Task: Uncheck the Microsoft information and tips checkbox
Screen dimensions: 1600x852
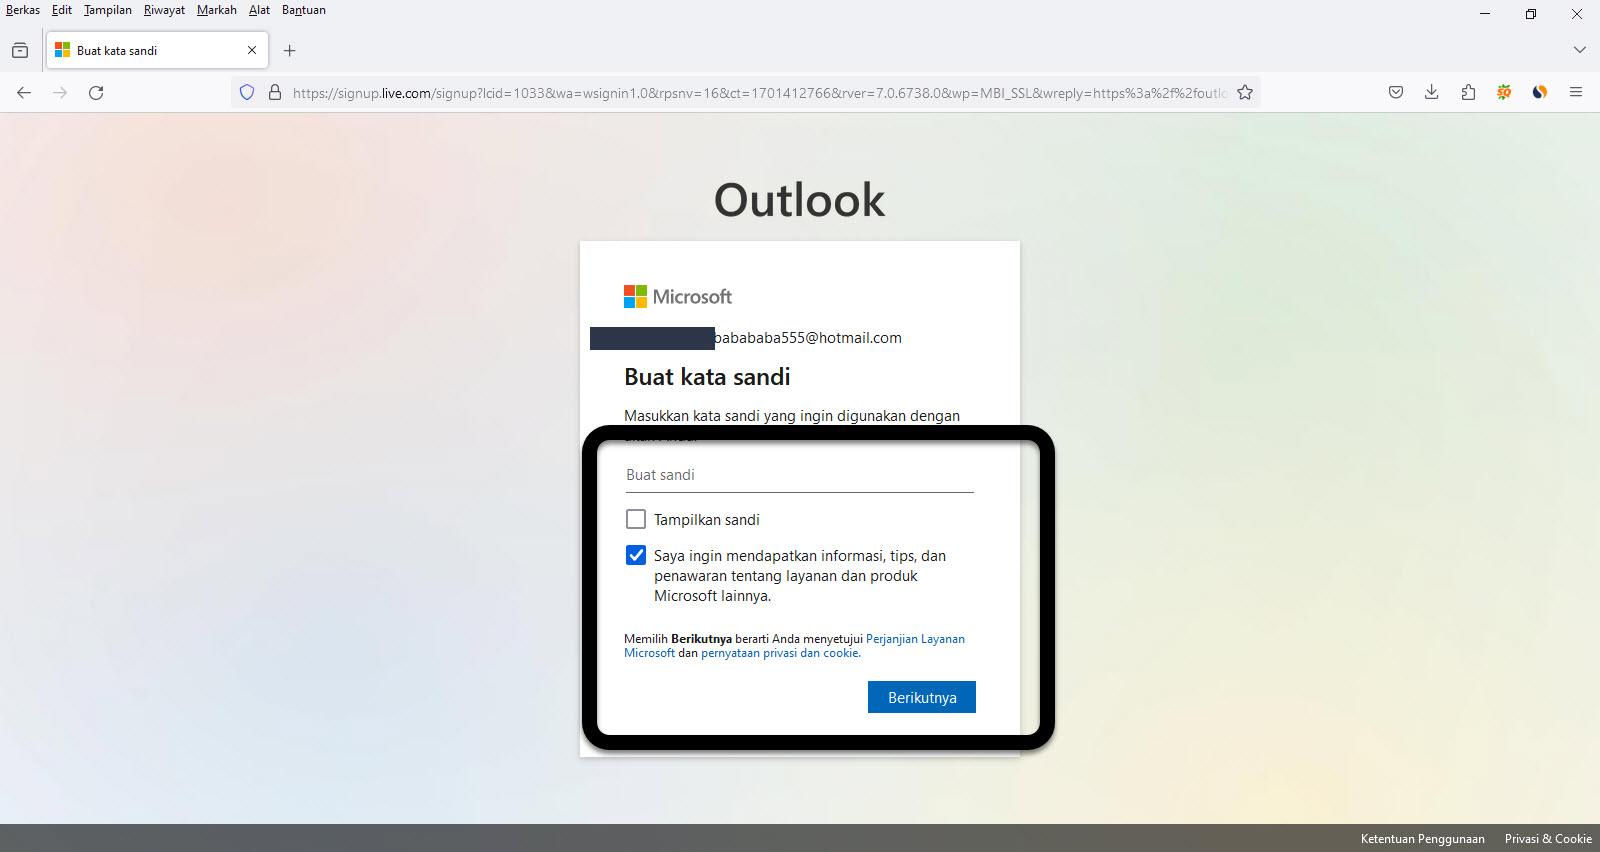Action: pos(636,555)
